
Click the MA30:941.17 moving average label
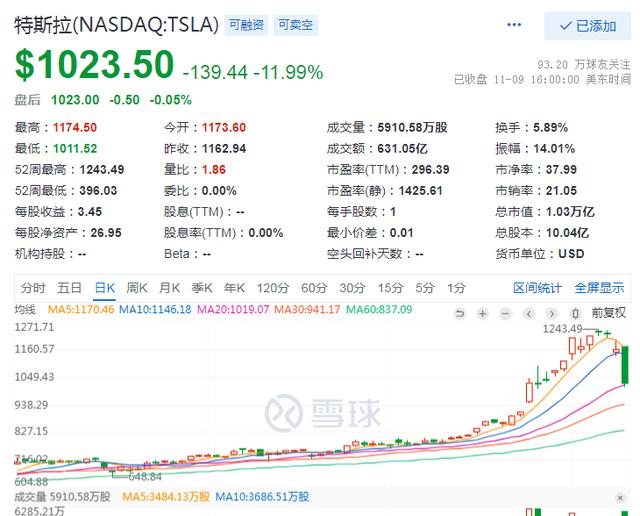pyautogui.click(x=307, y=309)
